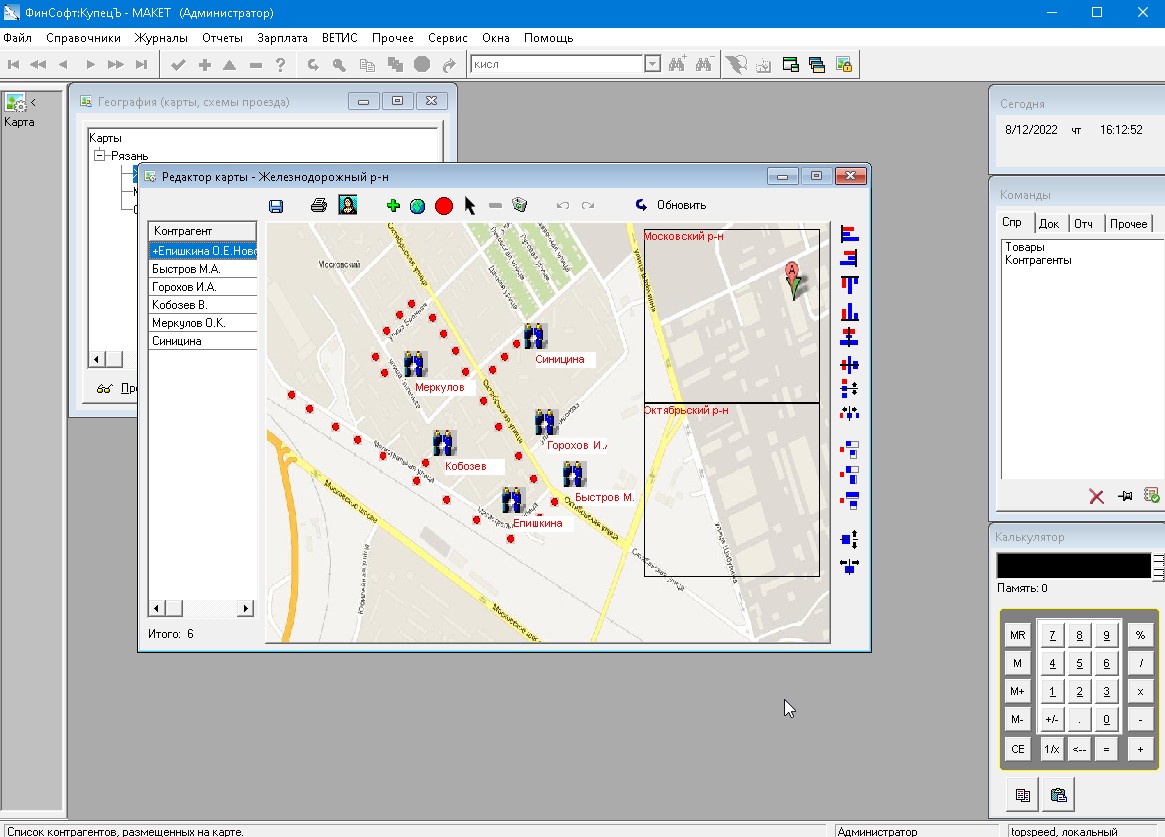Open the search field dropdown arrow in toolbar
The height and width of the screenshot is (837, 1165).
(653, 64)
